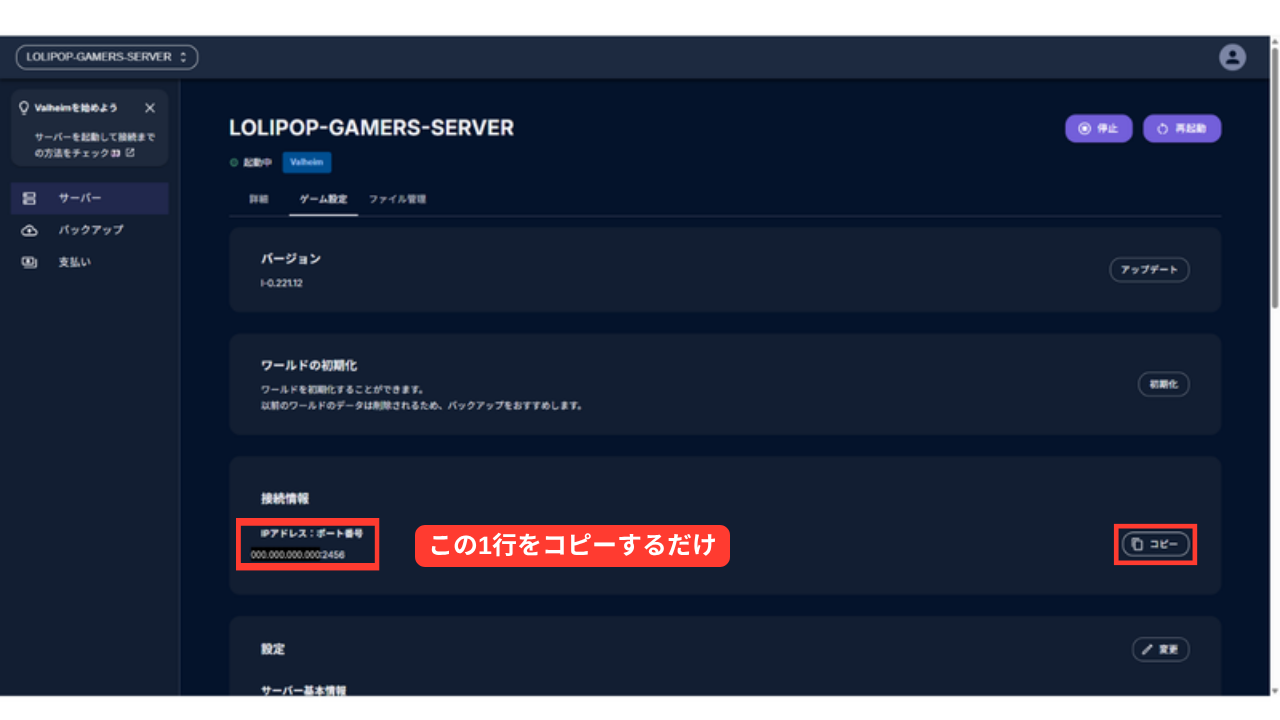
Task: Click the lightbulb icon in the tip card
Action: (24, 108)
